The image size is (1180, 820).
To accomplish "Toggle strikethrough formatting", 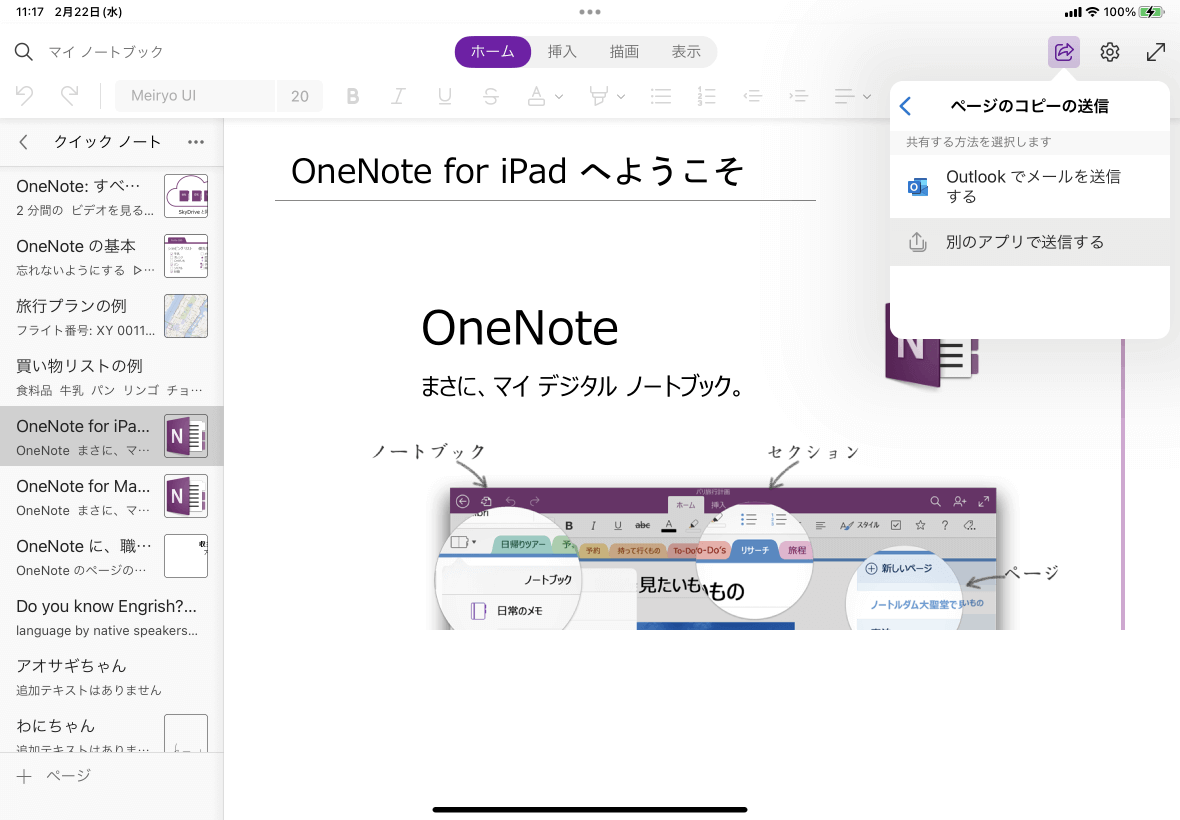I will click(x=491, y=96).
